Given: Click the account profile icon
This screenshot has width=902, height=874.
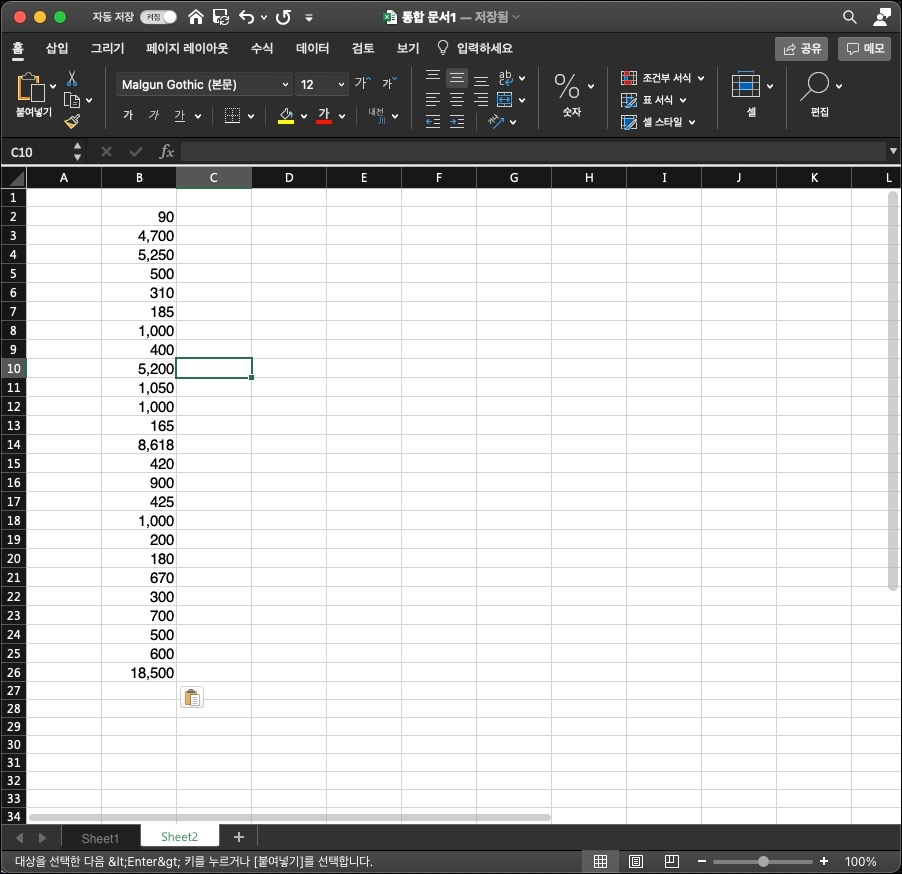Looking at the screenshot, I should tap(882, 17).
